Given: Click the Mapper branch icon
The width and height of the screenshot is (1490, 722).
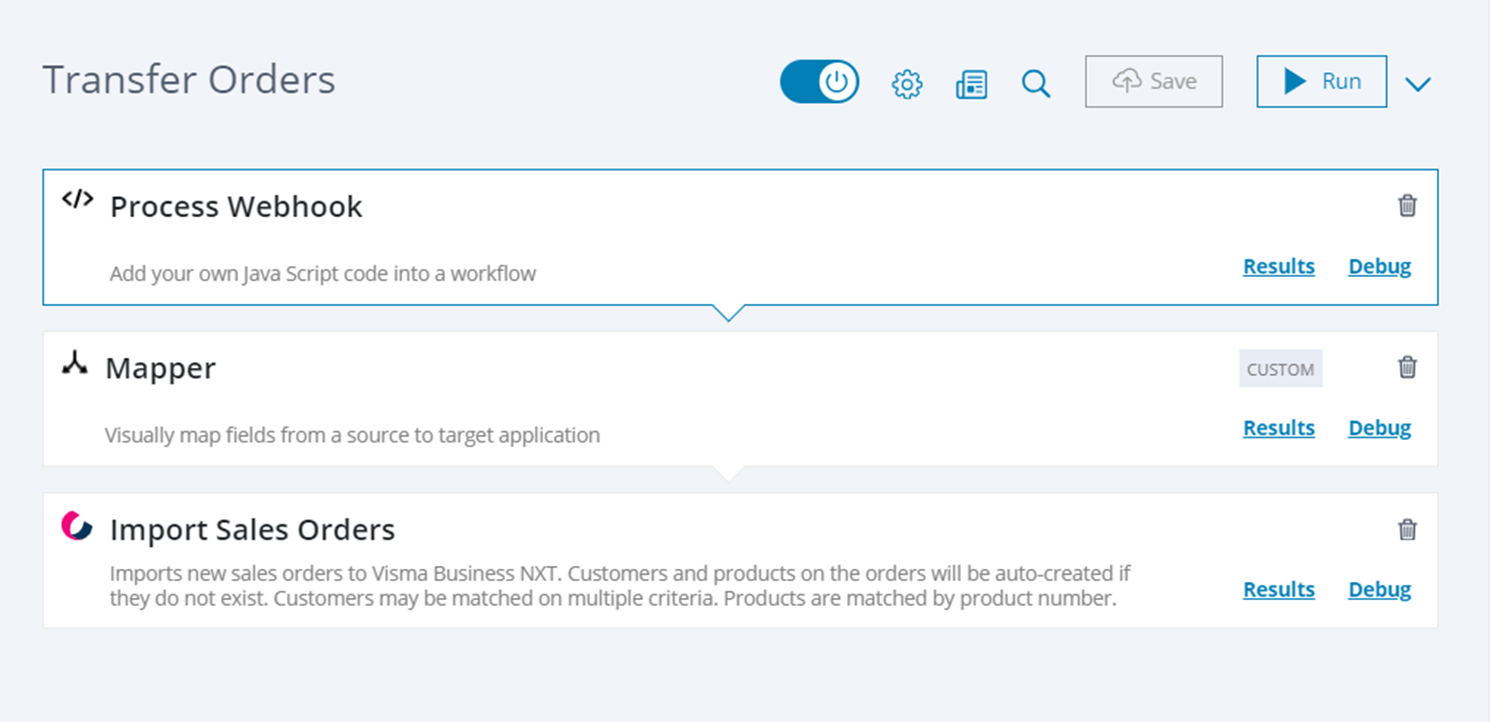Looking at the screenshot, I should [75, 364].
